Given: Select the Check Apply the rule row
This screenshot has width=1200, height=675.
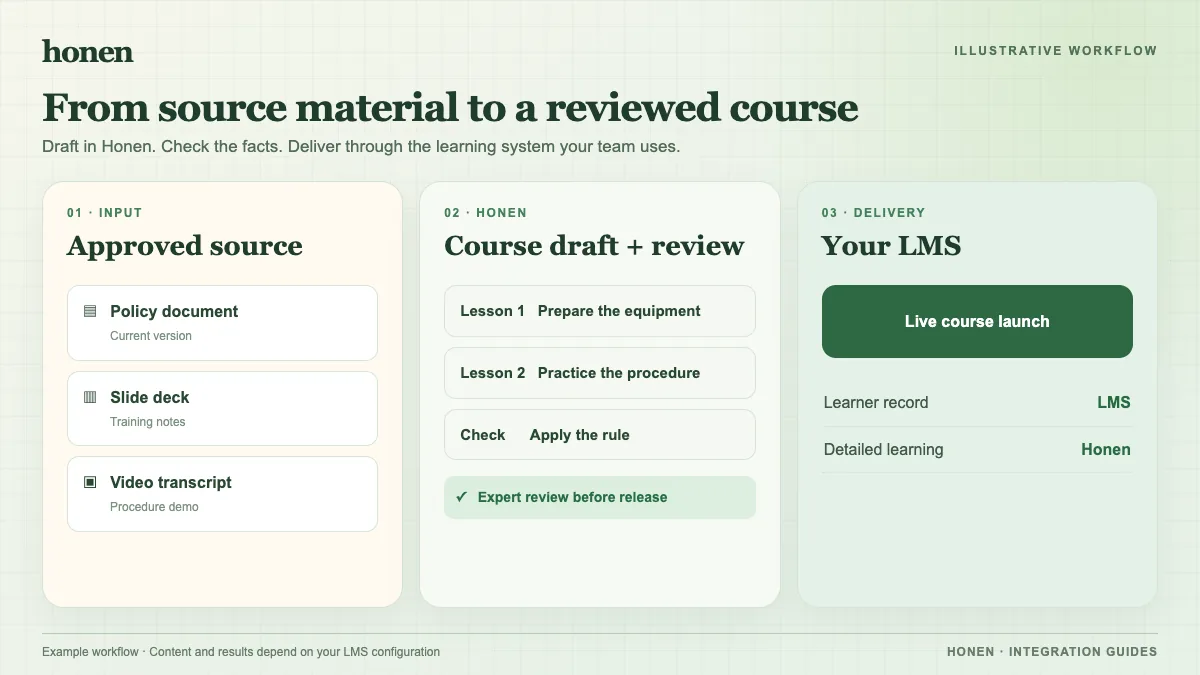Looking at the screenshot, I should pos(600,435).
